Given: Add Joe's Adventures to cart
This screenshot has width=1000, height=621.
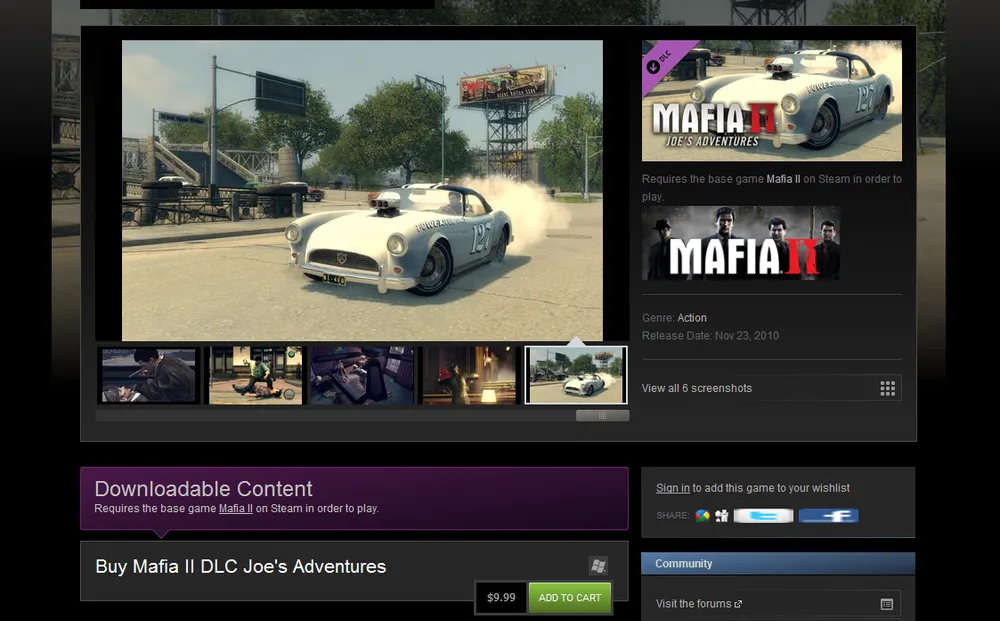Looking at the screenshot, I should coord(570,598).
